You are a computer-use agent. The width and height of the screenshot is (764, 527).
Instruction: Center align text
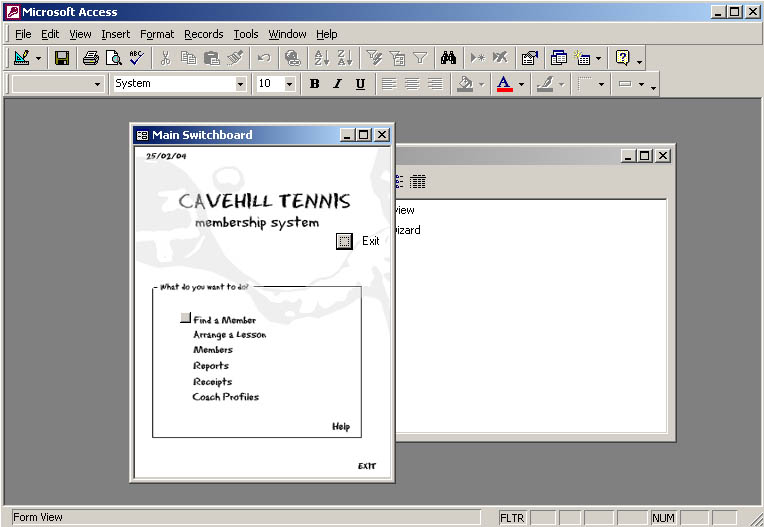[412, 84]
